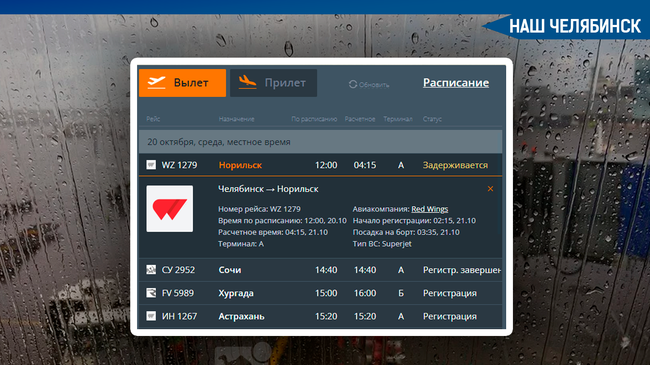Click the Red Wings logo thumbnail
Screen dimensions: 650x365
pyautogui.click(x=170, y=209)
